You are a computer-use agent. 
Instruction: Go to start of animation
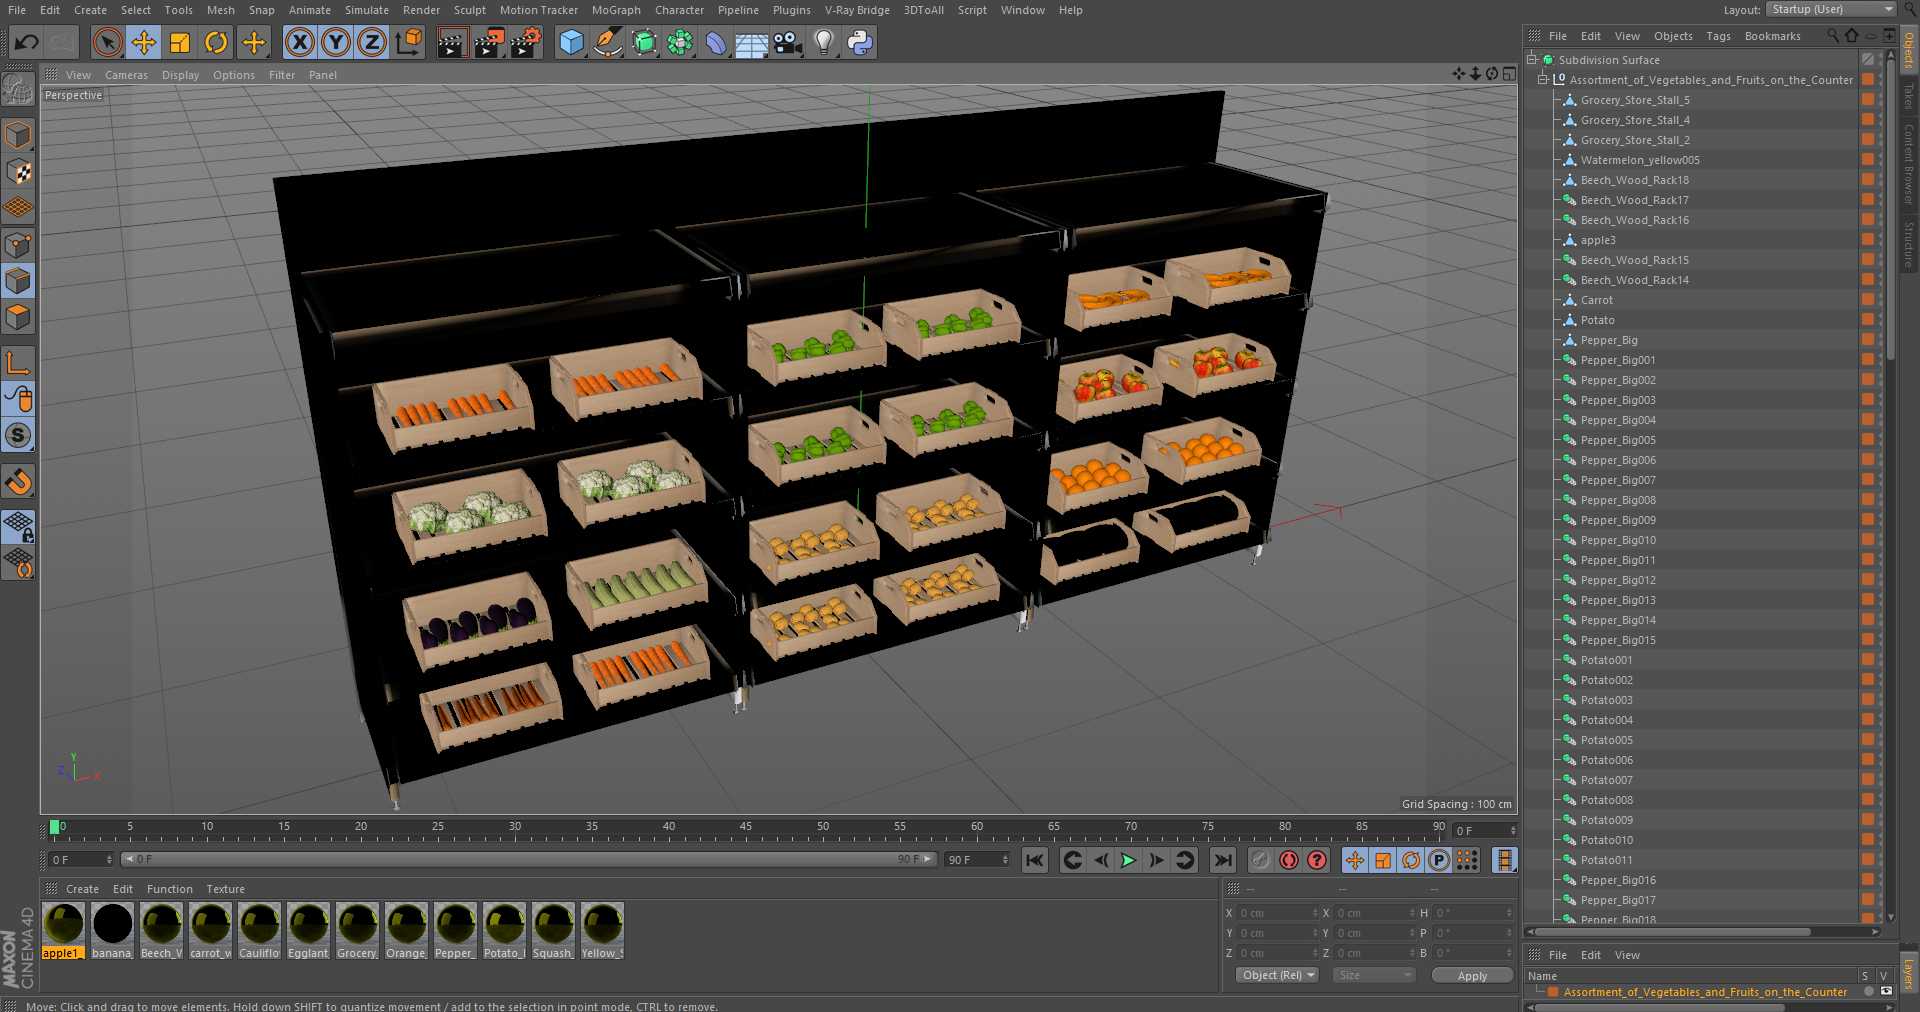tap(1035, 860)
